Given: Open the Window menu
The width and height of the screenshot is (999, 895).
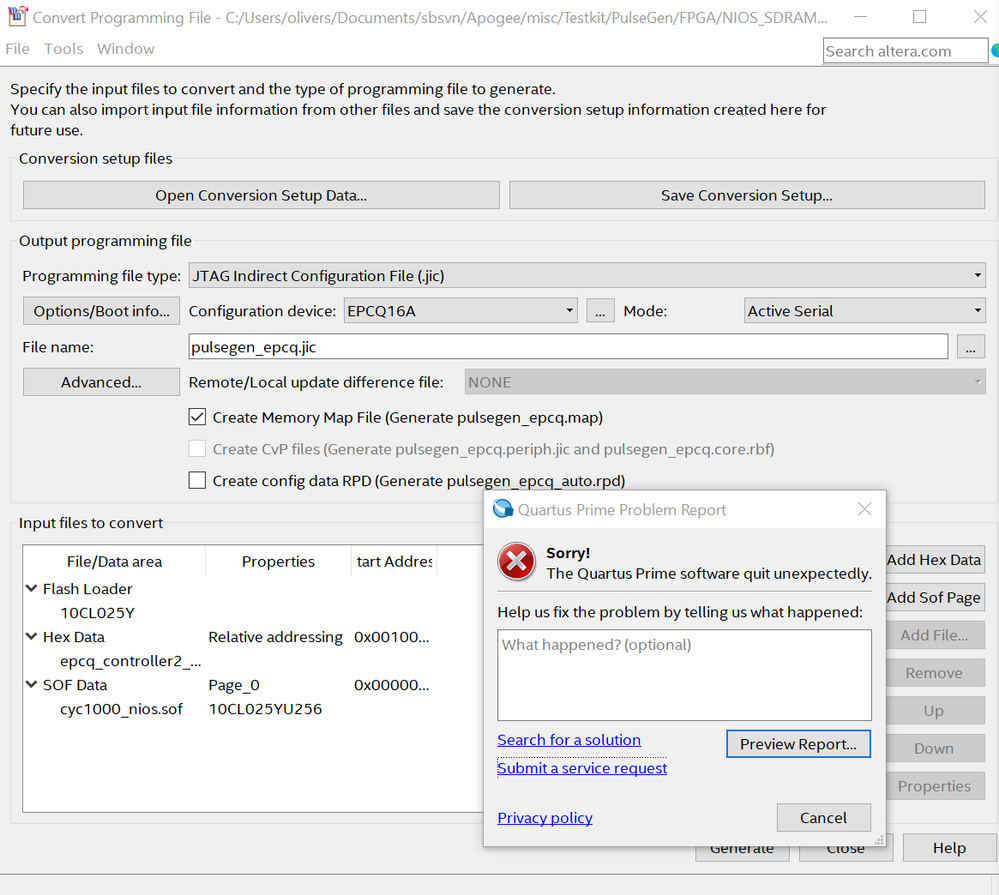Looking at the screenshot, I should click(126, 49).
